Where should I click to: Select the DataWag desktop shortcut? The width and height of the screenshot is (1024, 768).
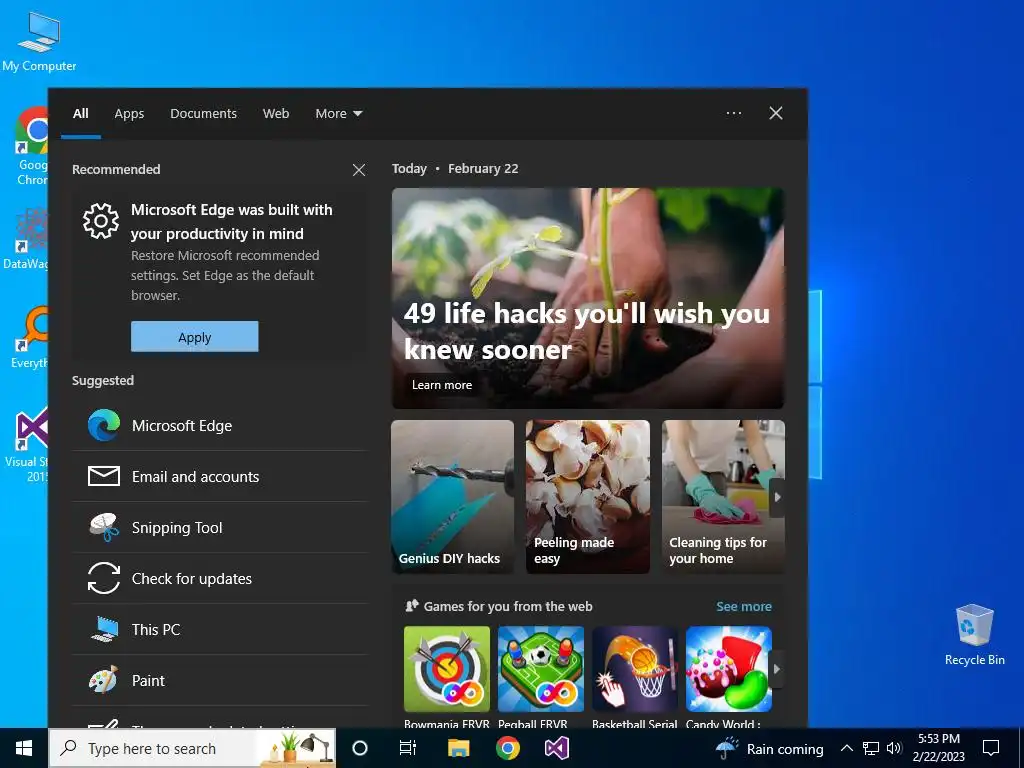[26, 238]
